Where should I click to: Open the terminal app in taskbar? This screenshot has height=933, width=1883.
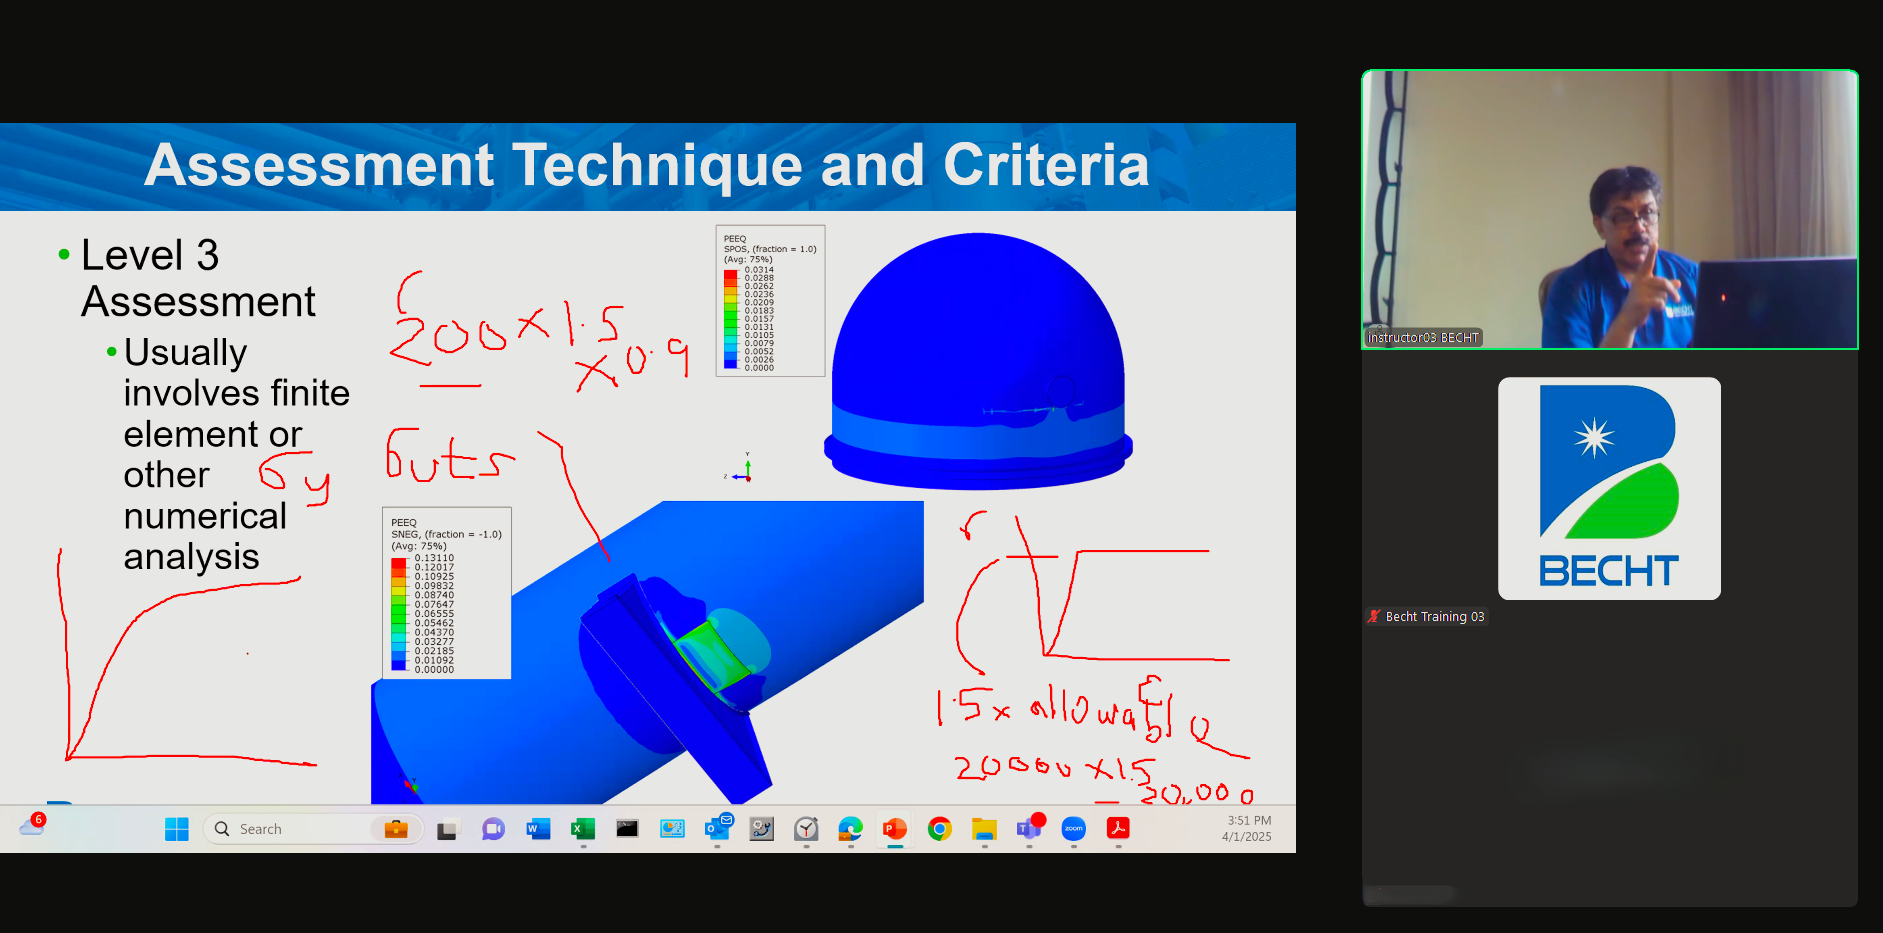(x=627, y=829)
